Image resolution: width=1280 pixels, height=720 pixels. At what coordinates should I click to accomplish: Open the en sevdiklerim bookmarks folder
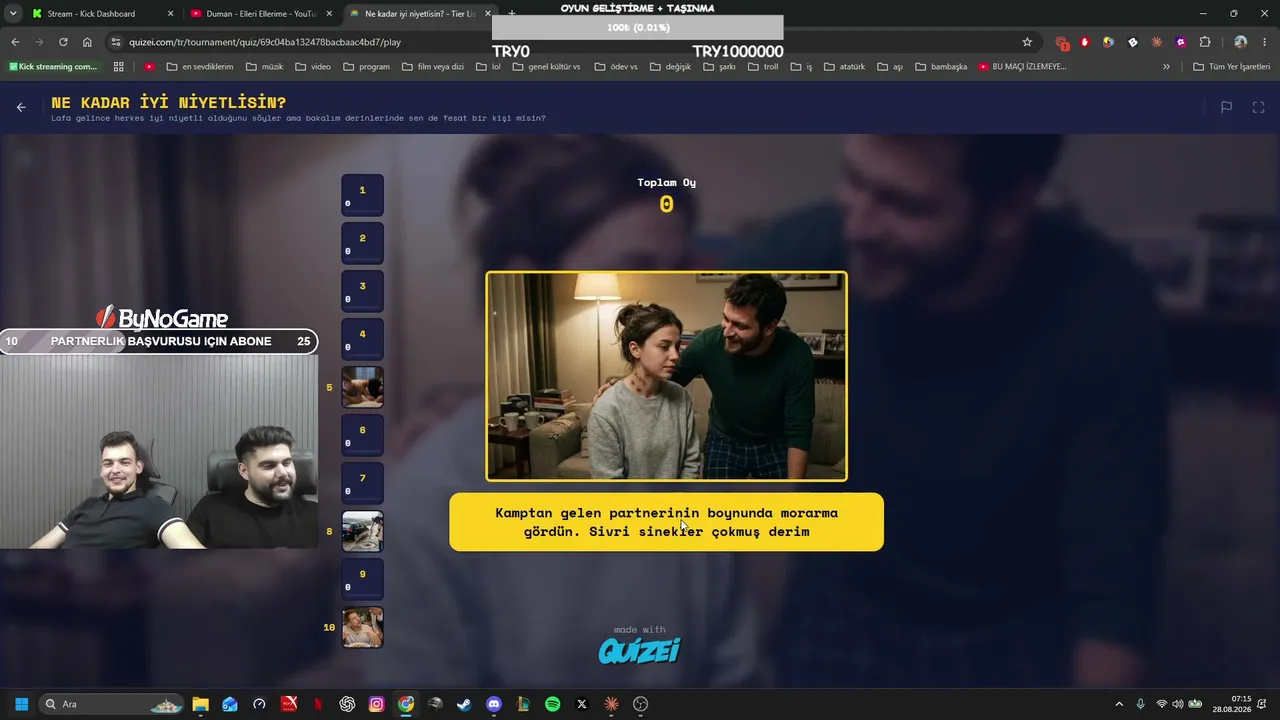199,67
